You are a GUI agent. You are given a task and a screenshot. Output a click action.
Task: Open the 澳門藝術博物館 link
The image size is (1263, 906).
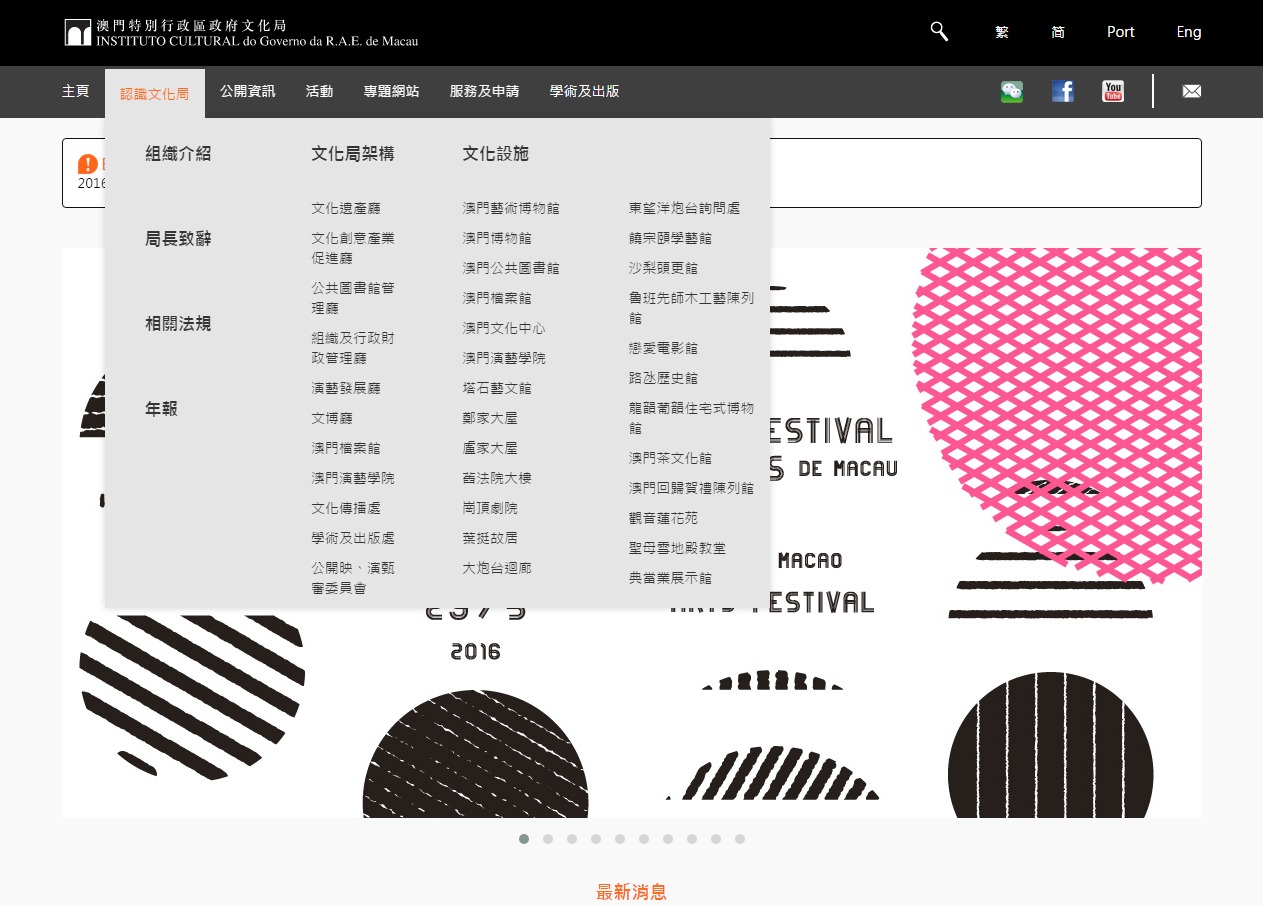click(x=510, y=208)
